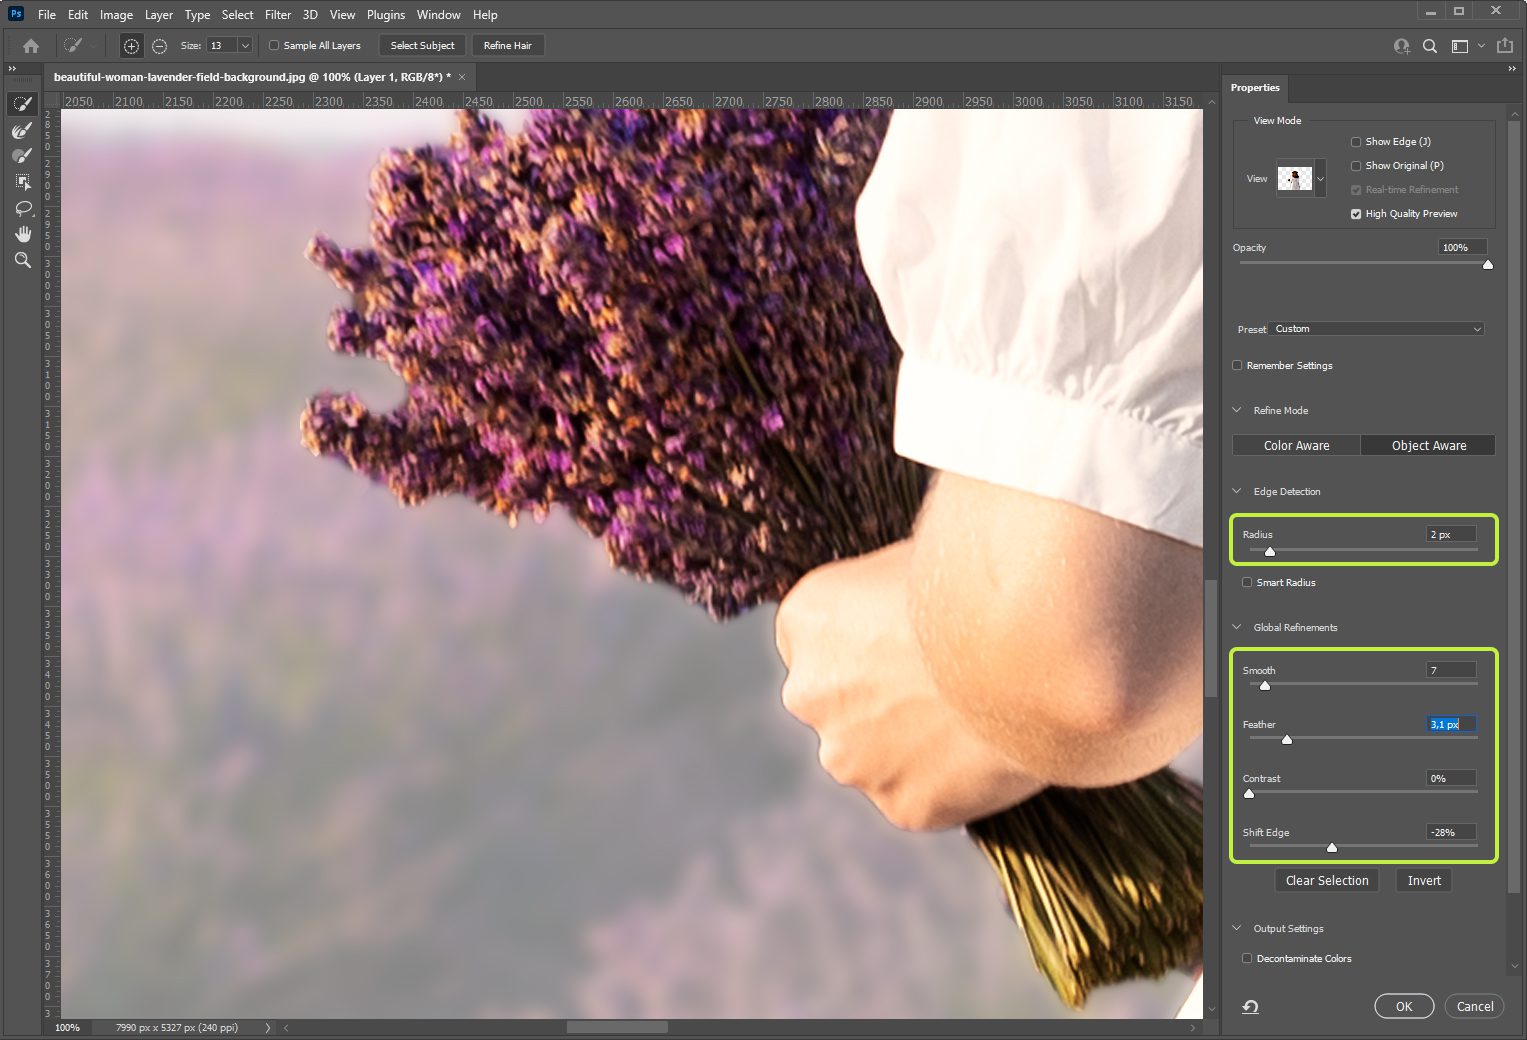The image size is (1527, 1040).
Task: Collapse the Global Refinements section
Action: (1237, 627)
